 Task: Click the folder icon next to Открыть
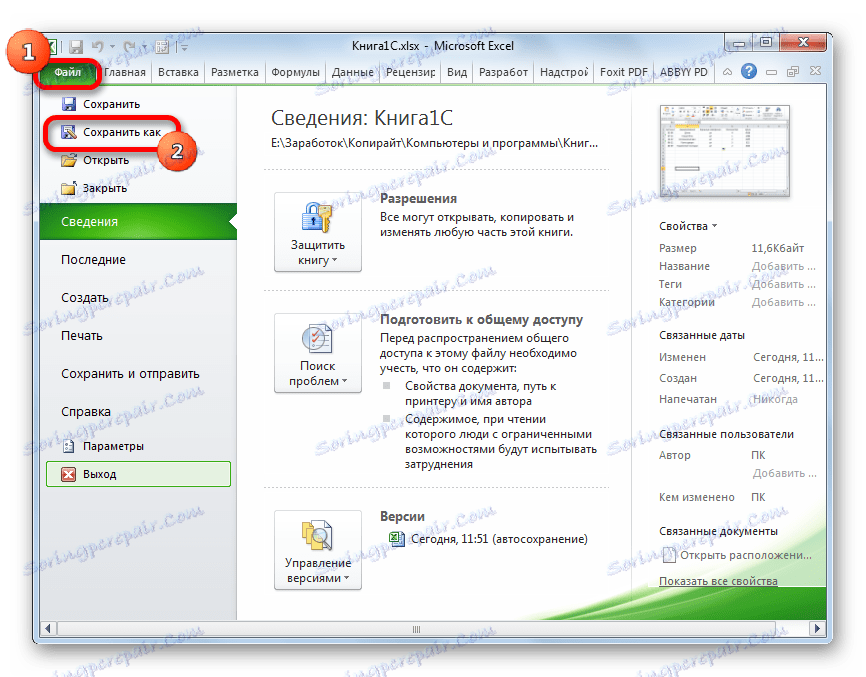67,161
